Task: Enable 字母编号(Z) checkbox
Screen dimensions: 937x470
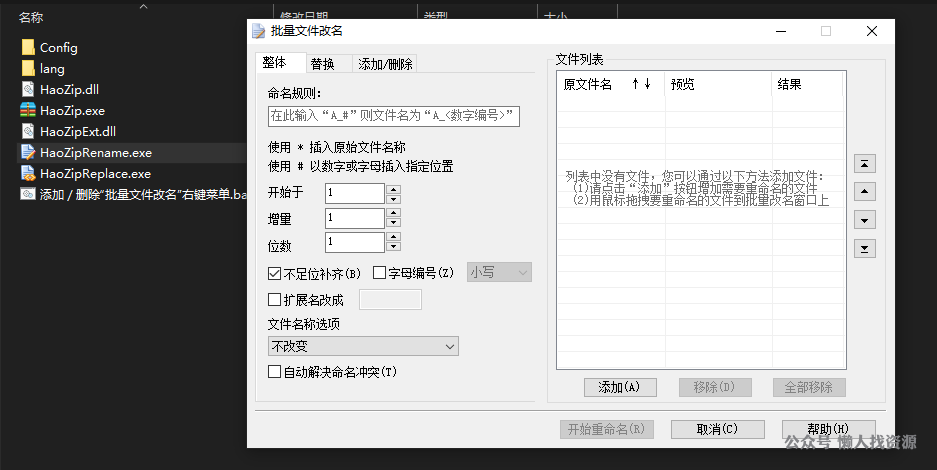Action: point(379,273)
